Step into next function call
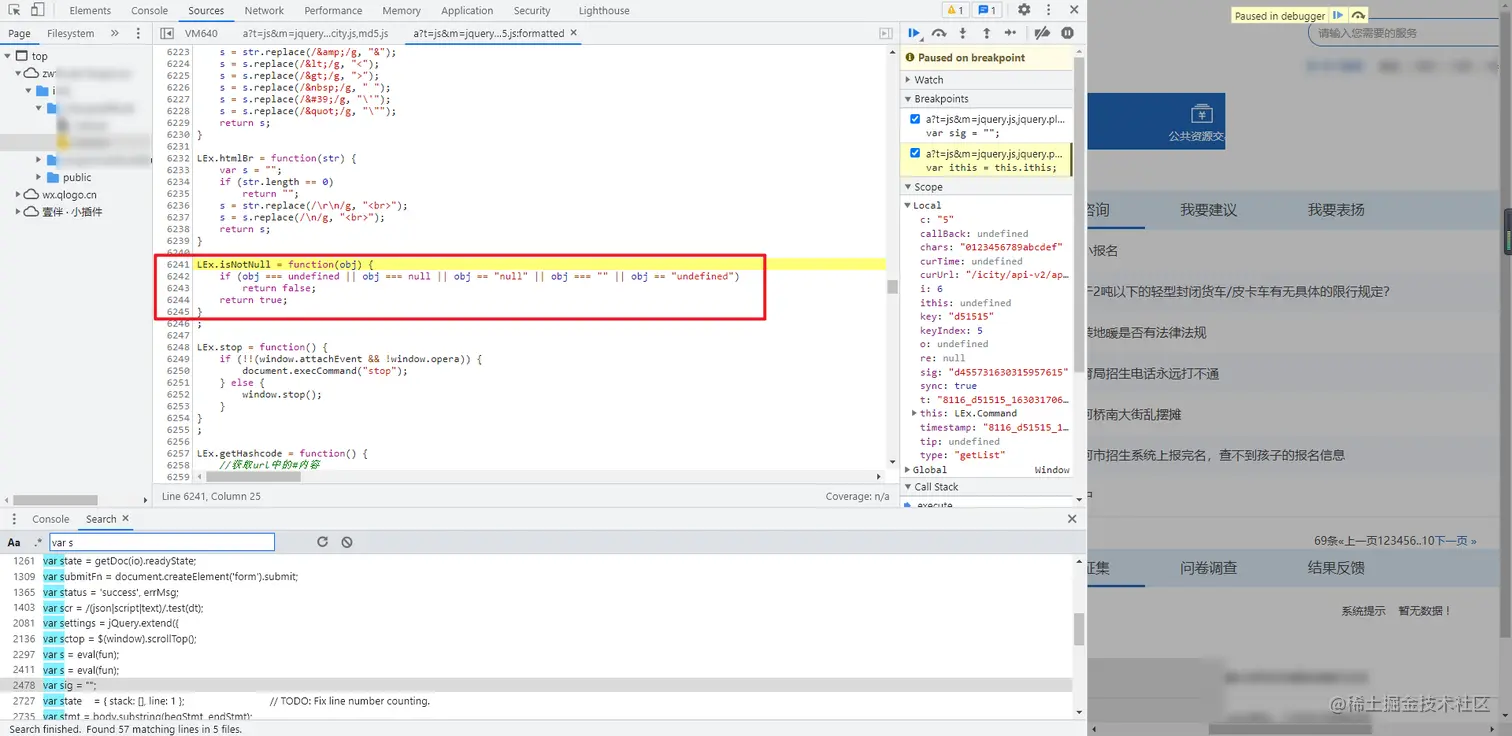1512x736 pixels. (963, 33)
